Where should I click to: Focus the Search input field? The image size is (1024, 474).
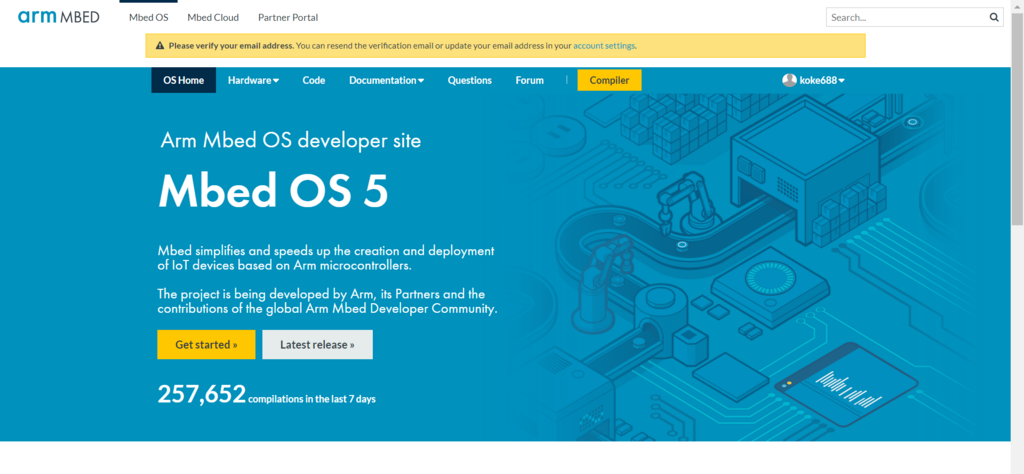[914, 17]
